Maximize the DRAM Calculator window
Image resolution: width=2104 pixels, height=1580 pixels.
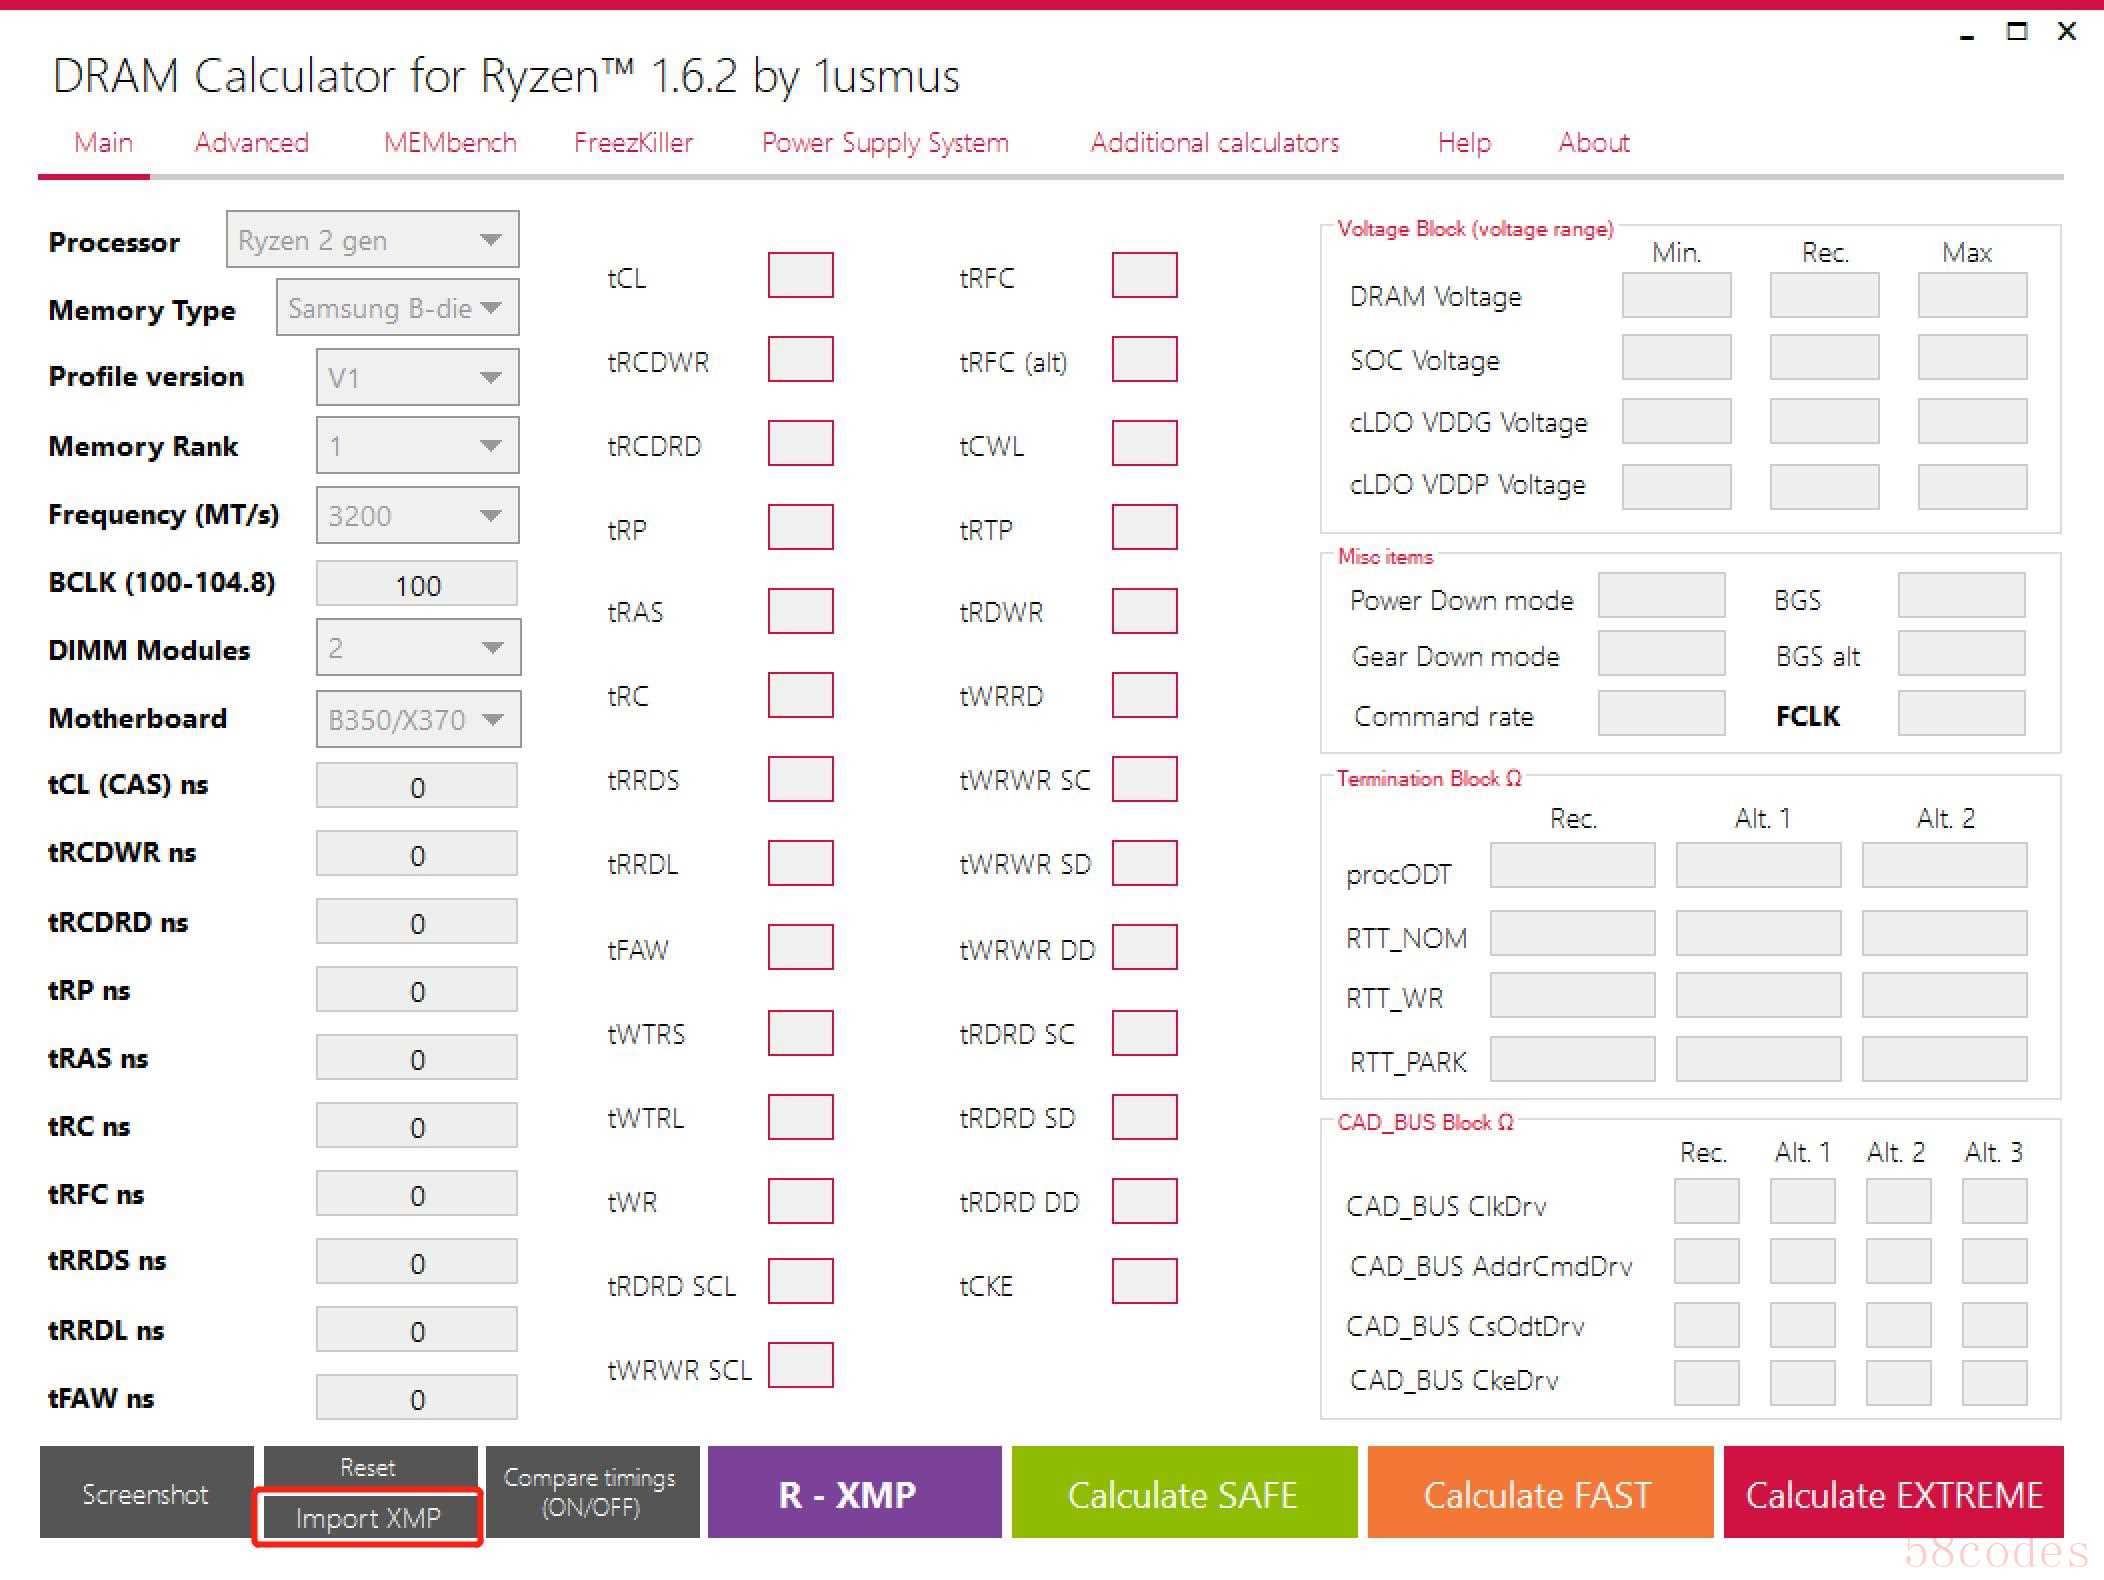click(x=2017, y=32)
